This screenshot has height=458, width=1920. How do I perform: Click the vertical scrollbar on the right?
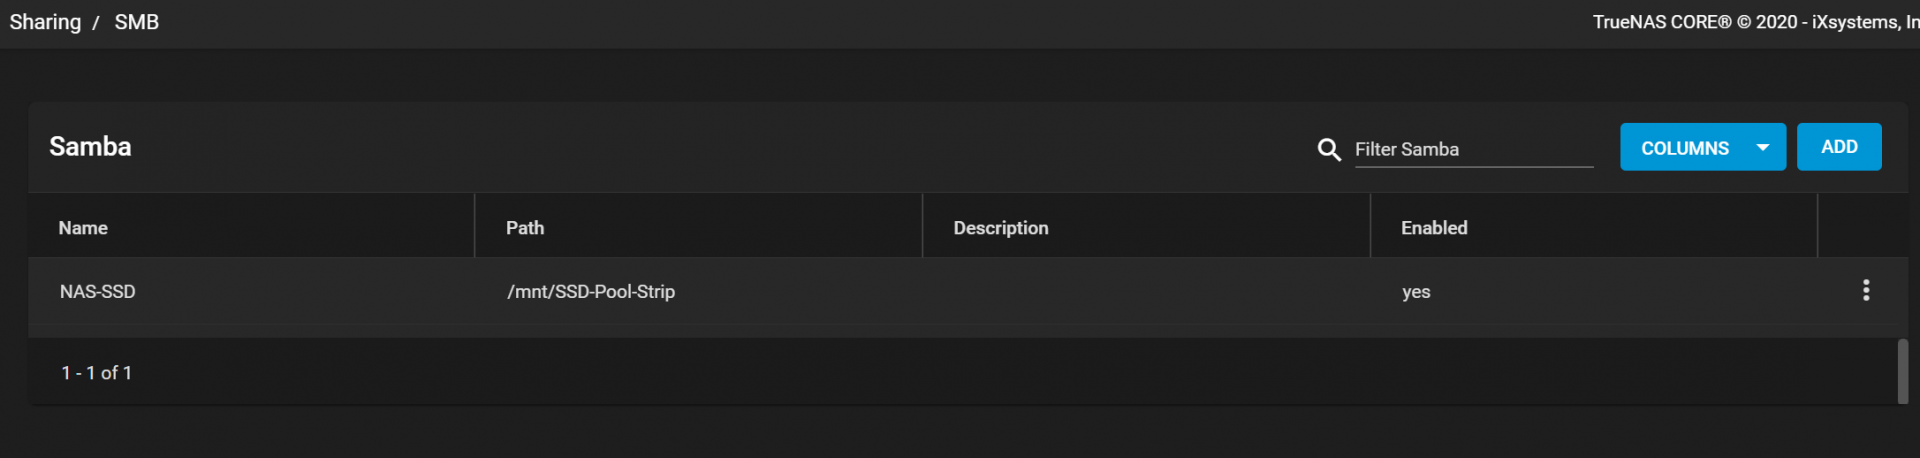click(x=1902, y=371)
